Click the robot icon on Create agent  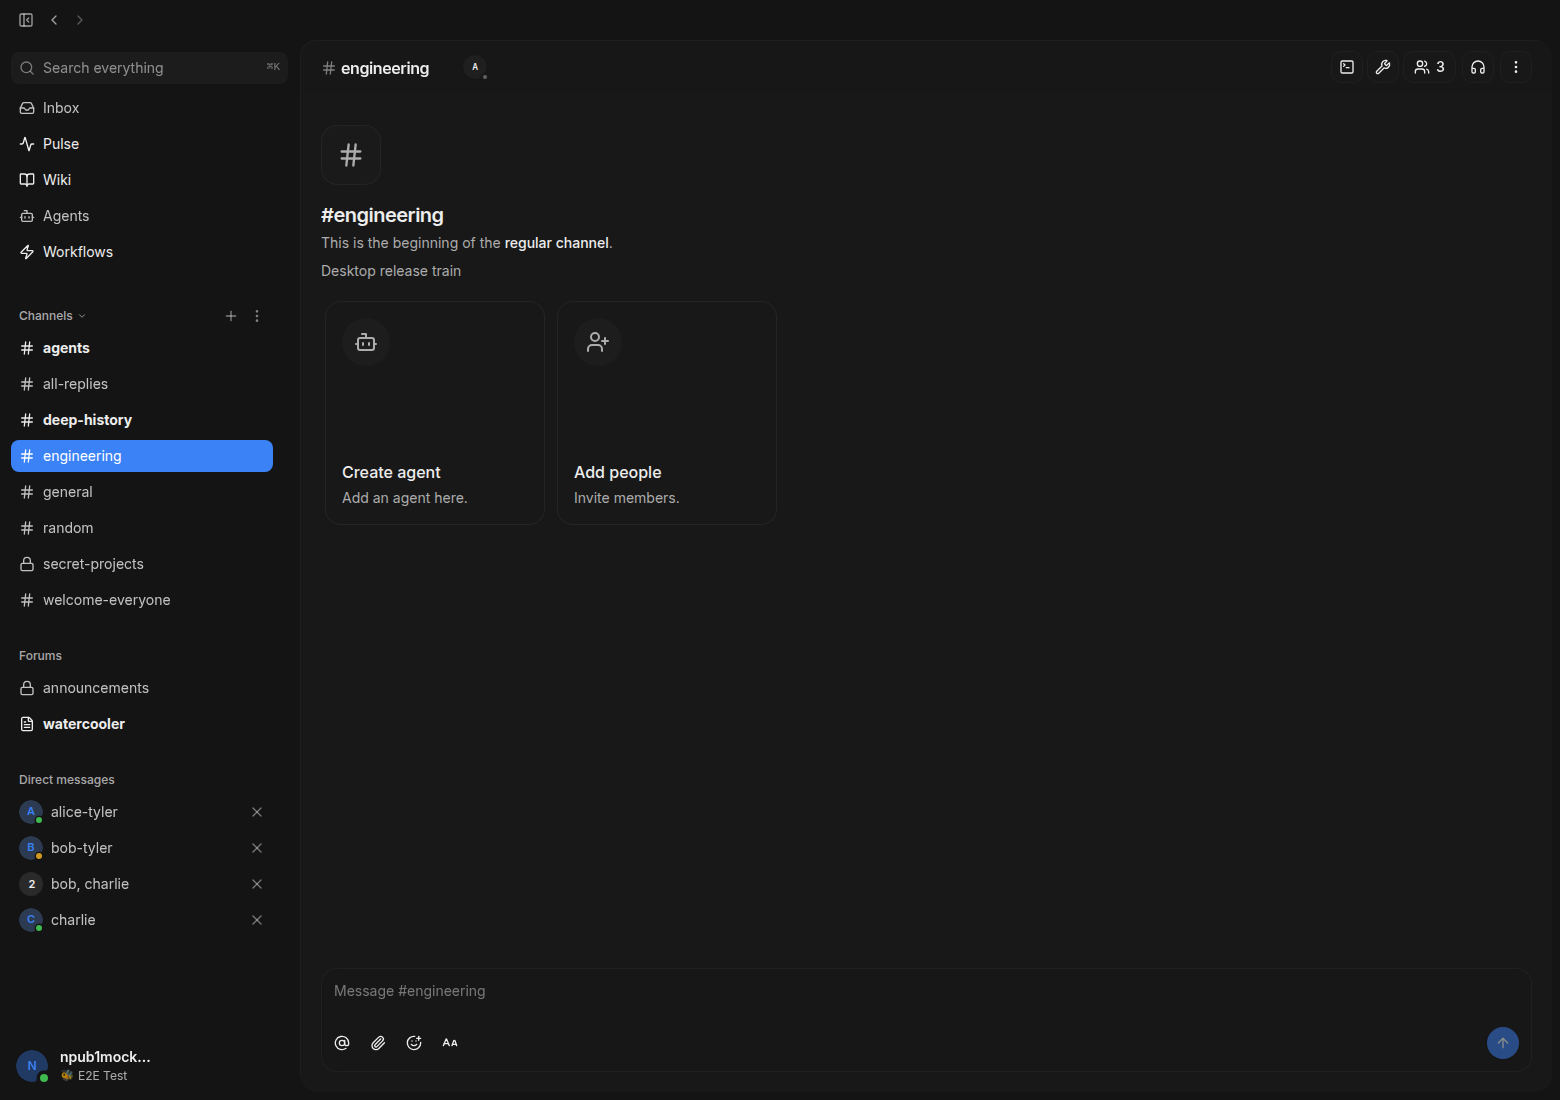pos(366,342)
